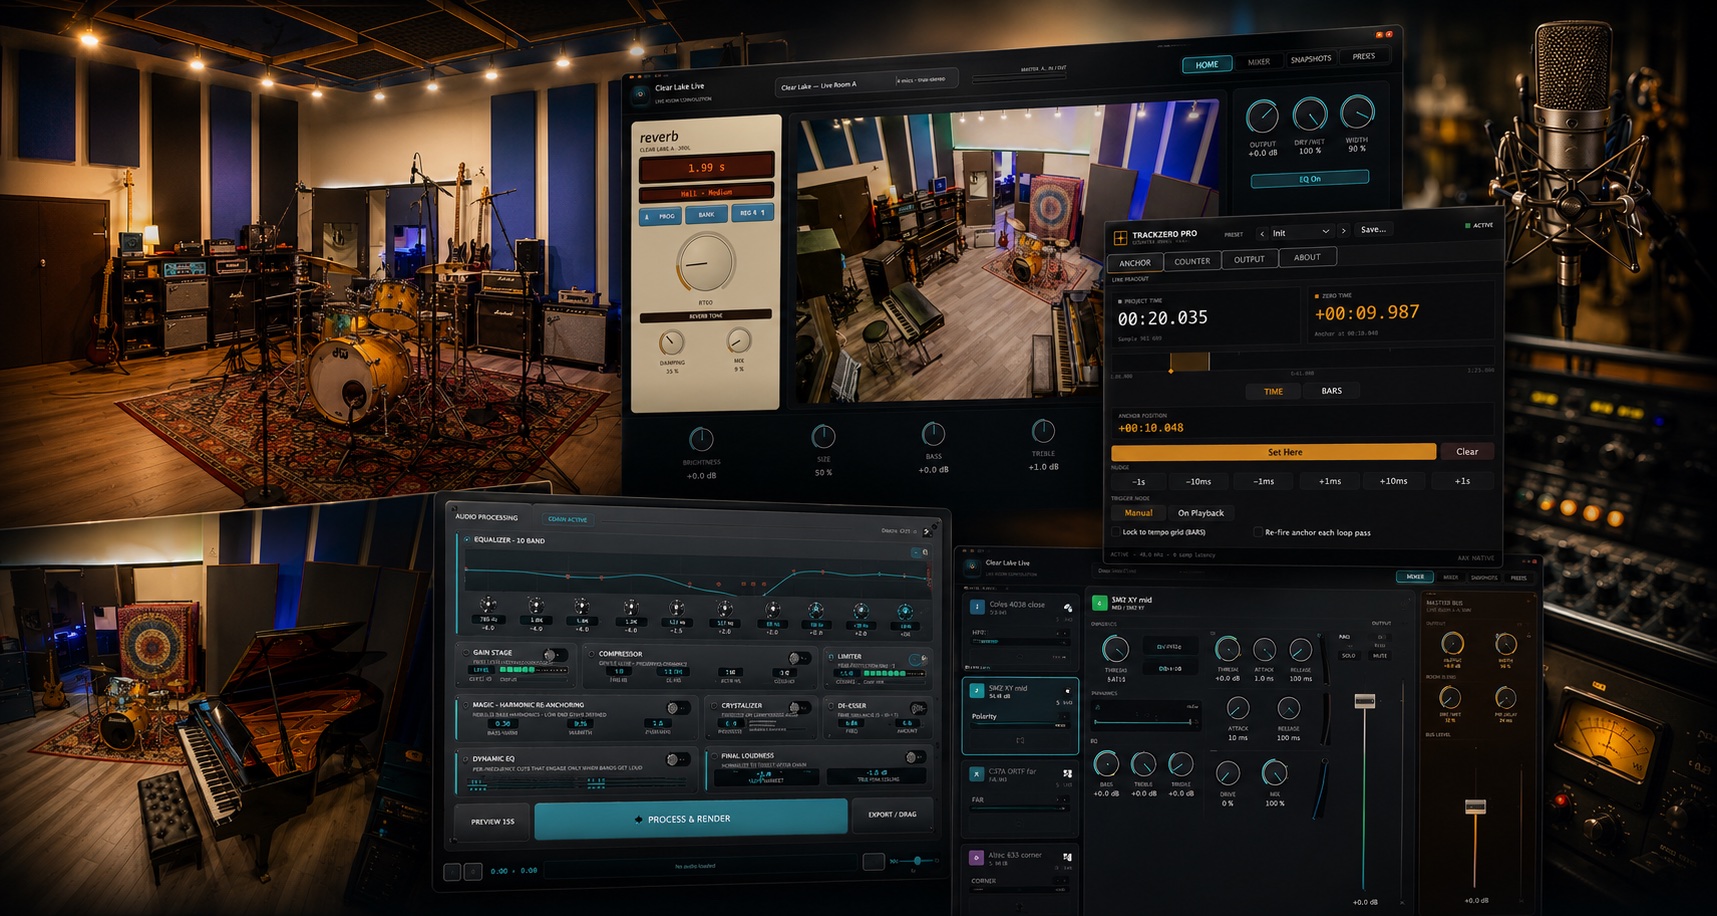Click the Size knob showing 50 %

coord(823,436)
